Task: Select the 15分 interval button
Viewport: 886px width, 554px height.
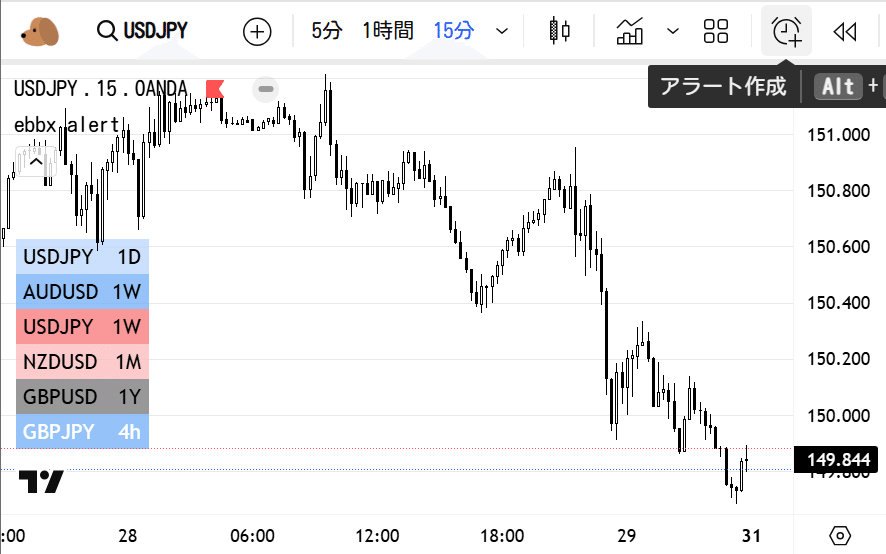Action: (454, 31)
